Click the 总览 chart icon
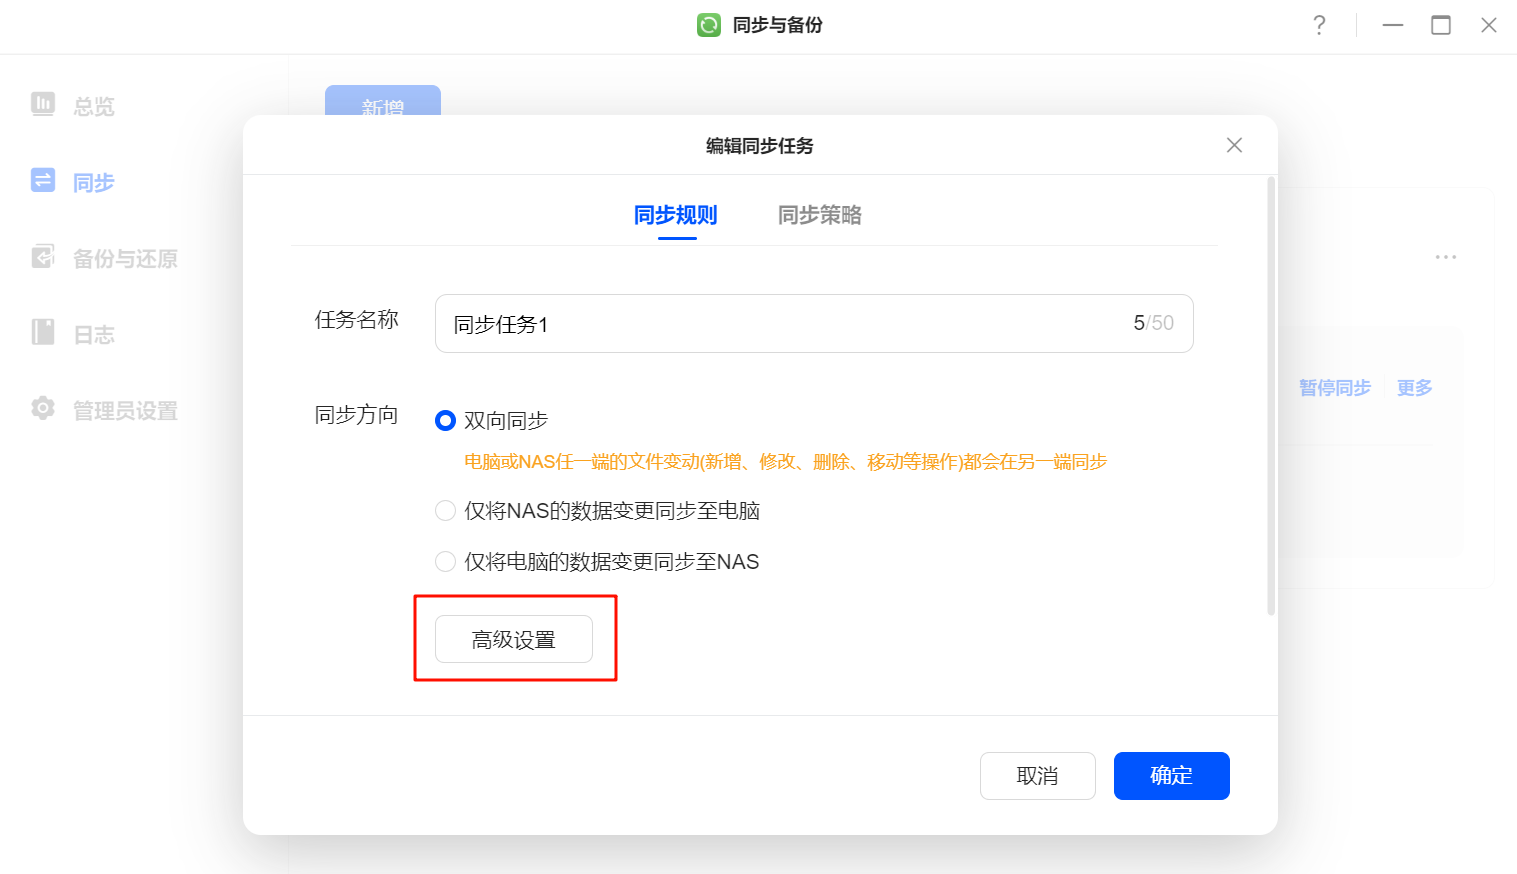Image resolution: width=1517 pixels, height=874 pixels. pos(43,104)
